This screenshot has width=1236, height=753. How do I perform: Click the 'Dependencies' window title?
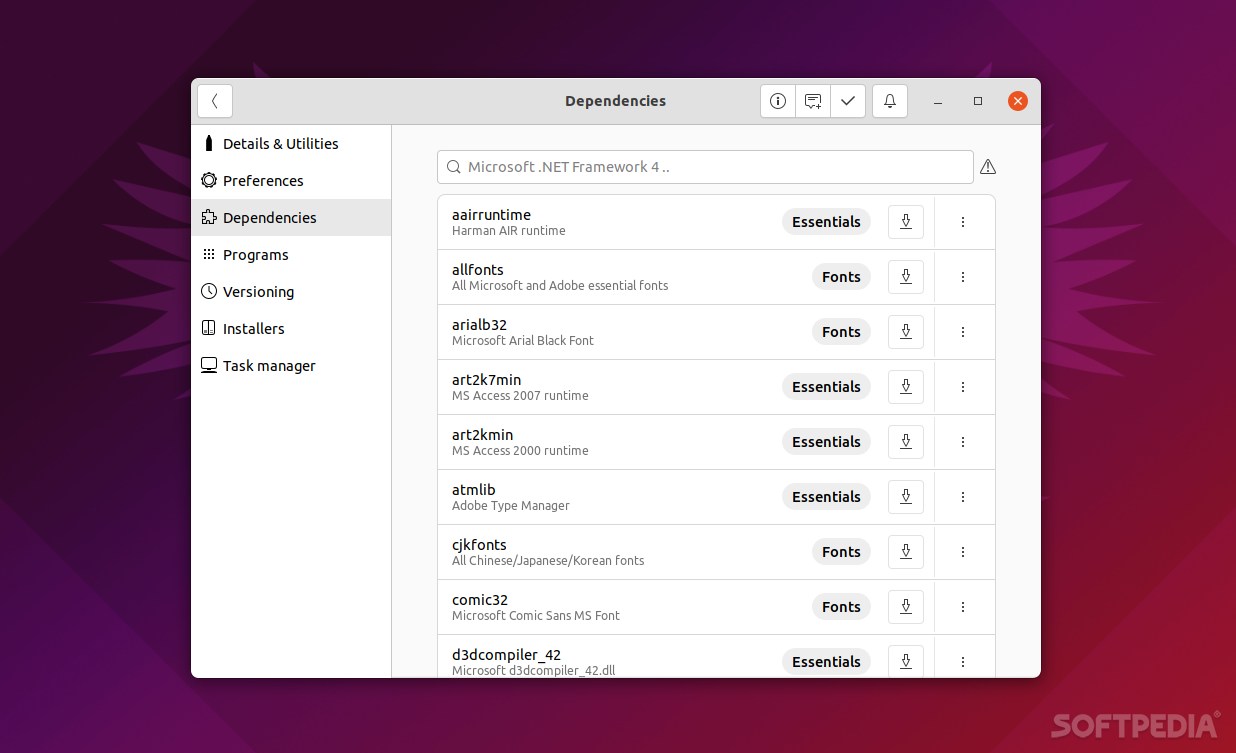tap(615, 101)
